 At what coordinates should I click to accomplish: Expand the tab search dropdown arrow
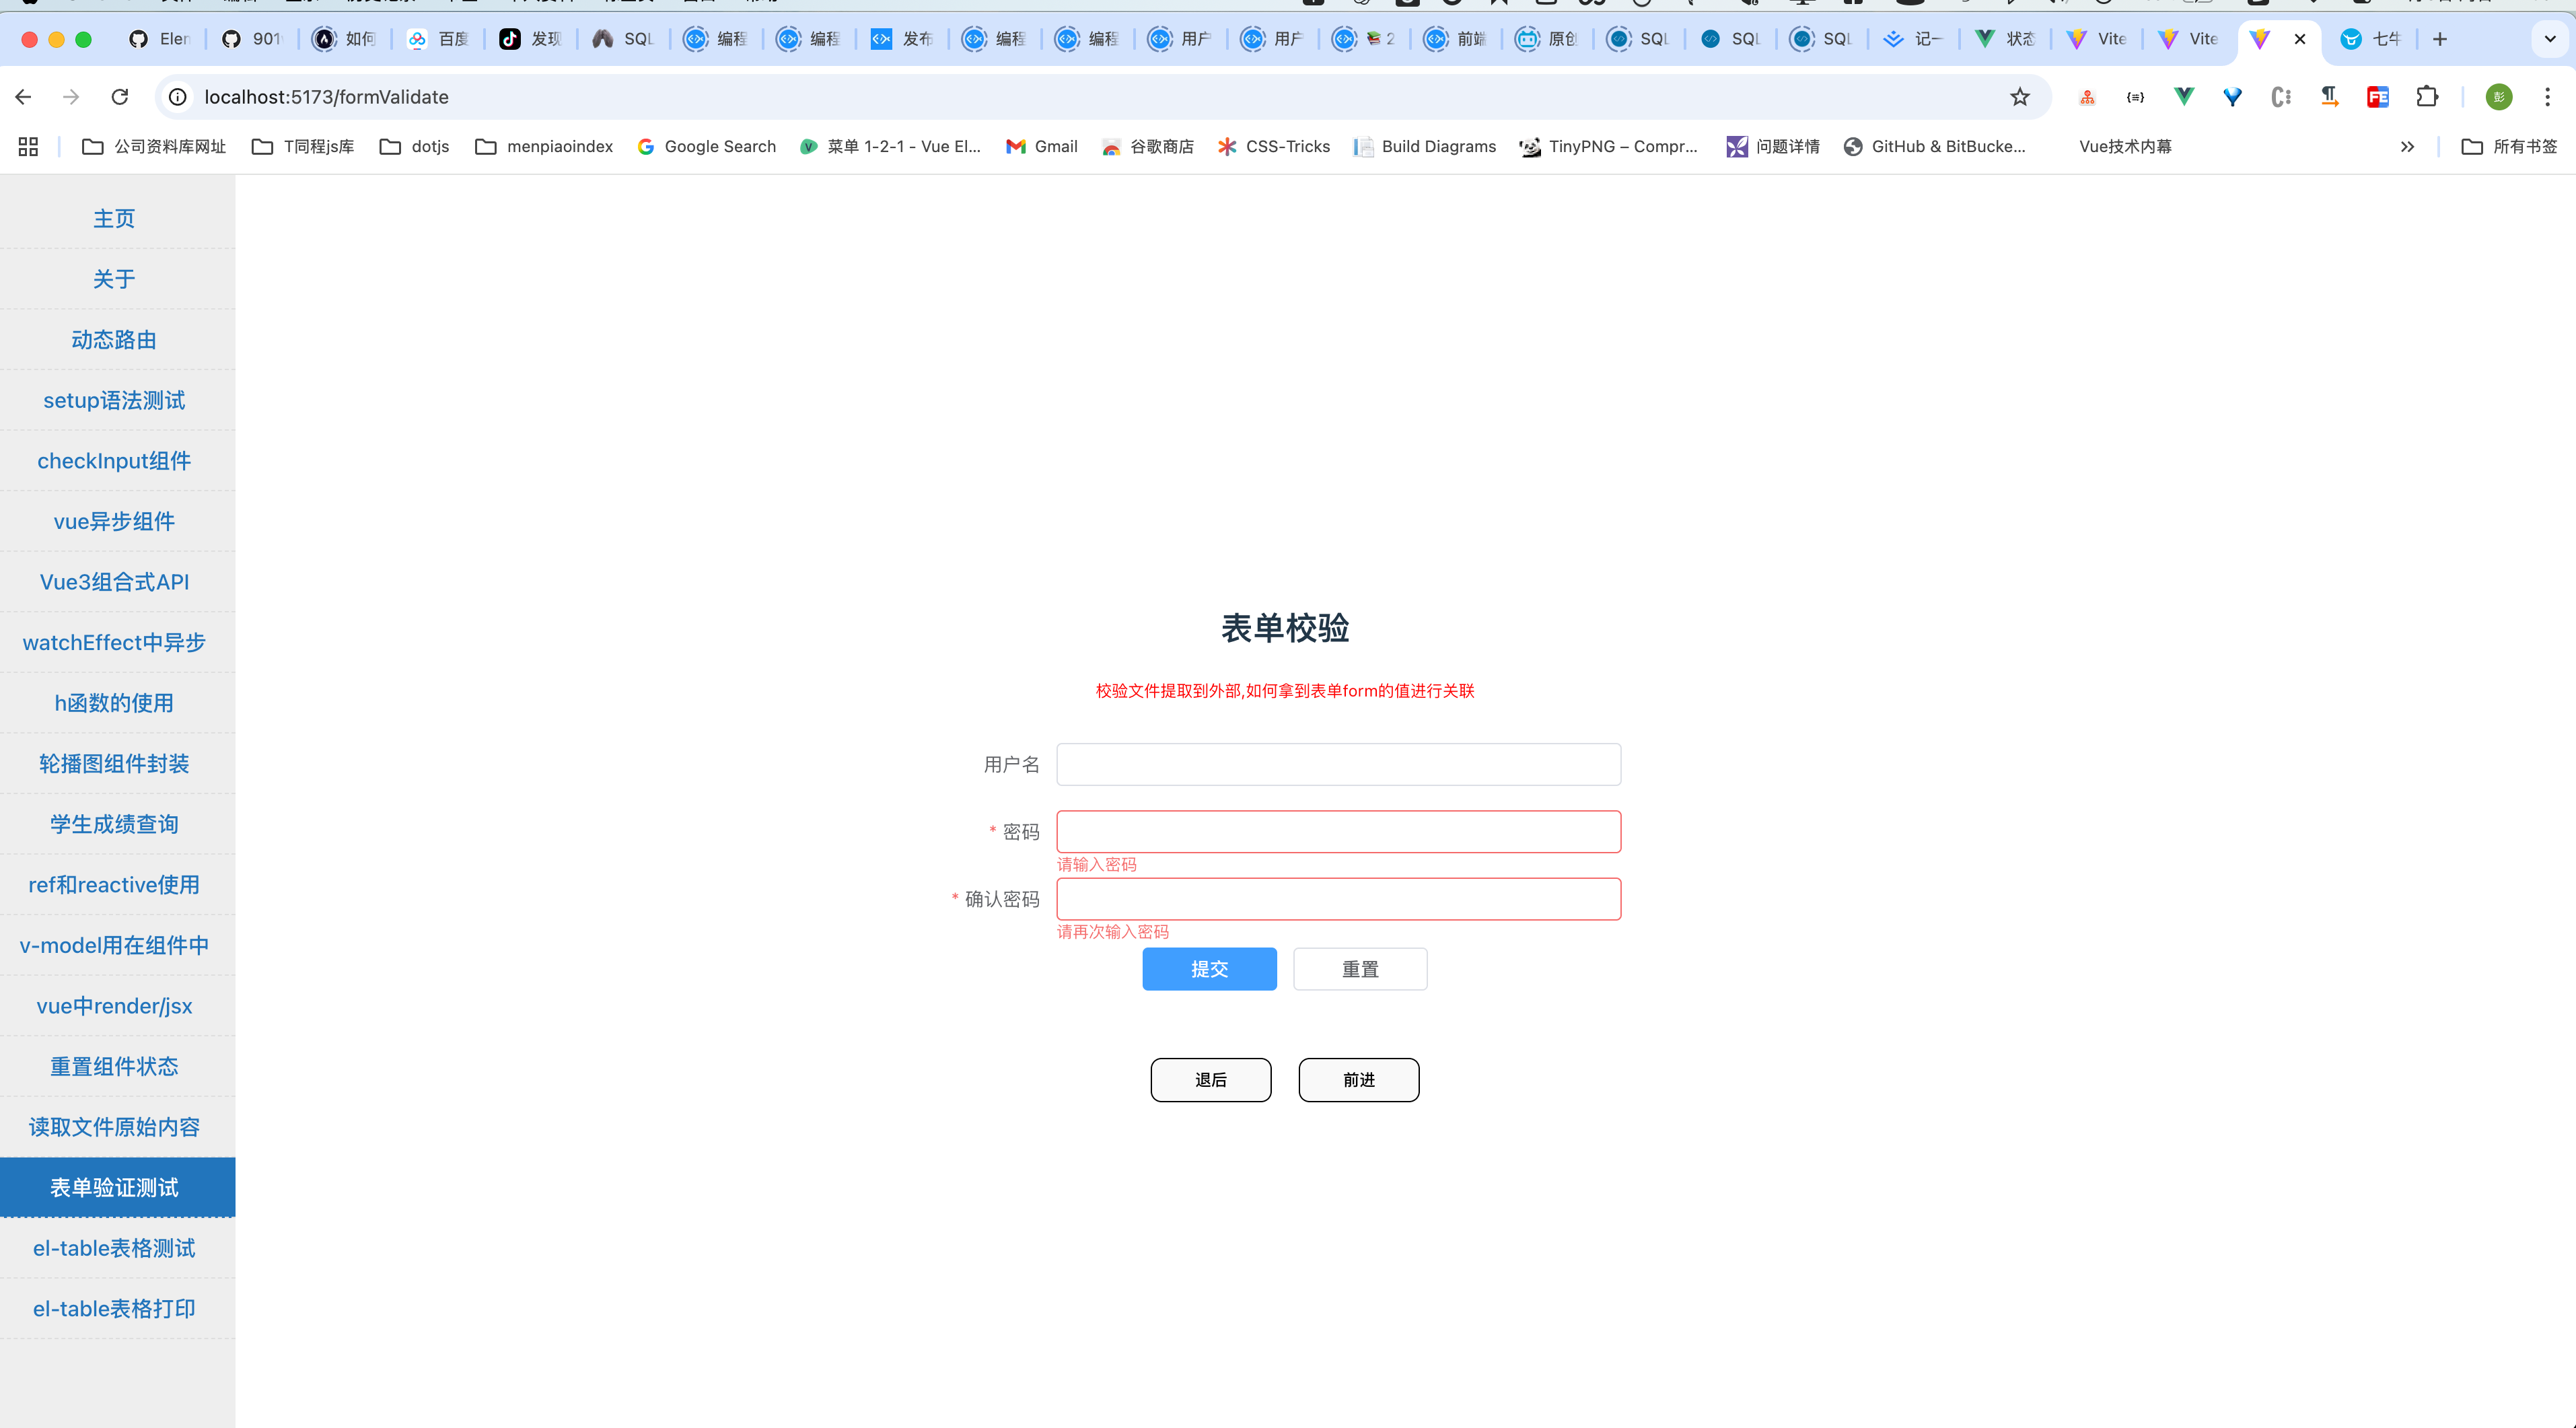point(2550,39)
